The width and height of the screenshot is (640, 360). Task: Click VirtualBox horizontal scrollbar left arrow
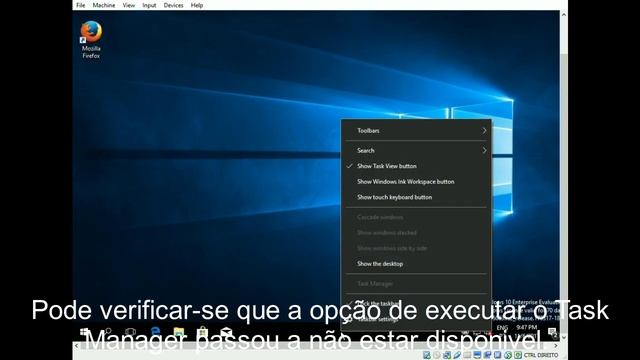tap(76, 345)
